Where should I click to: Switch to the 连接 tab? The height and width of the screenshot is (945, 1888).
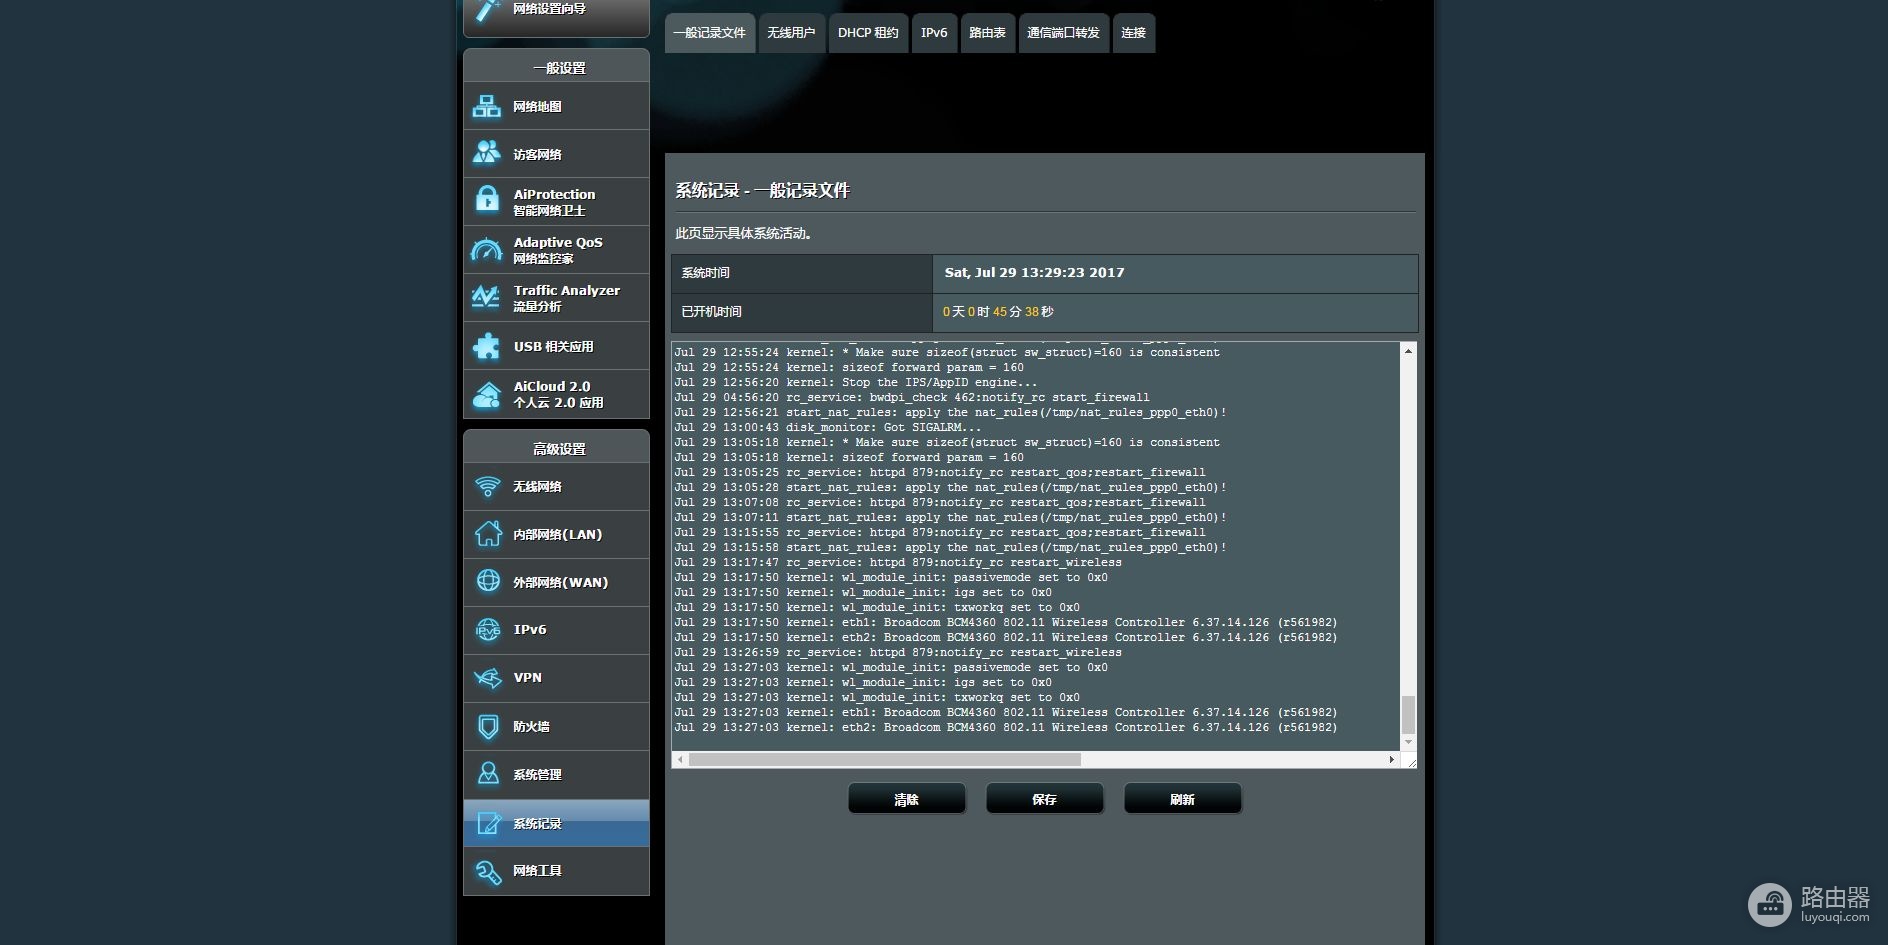1133,33
